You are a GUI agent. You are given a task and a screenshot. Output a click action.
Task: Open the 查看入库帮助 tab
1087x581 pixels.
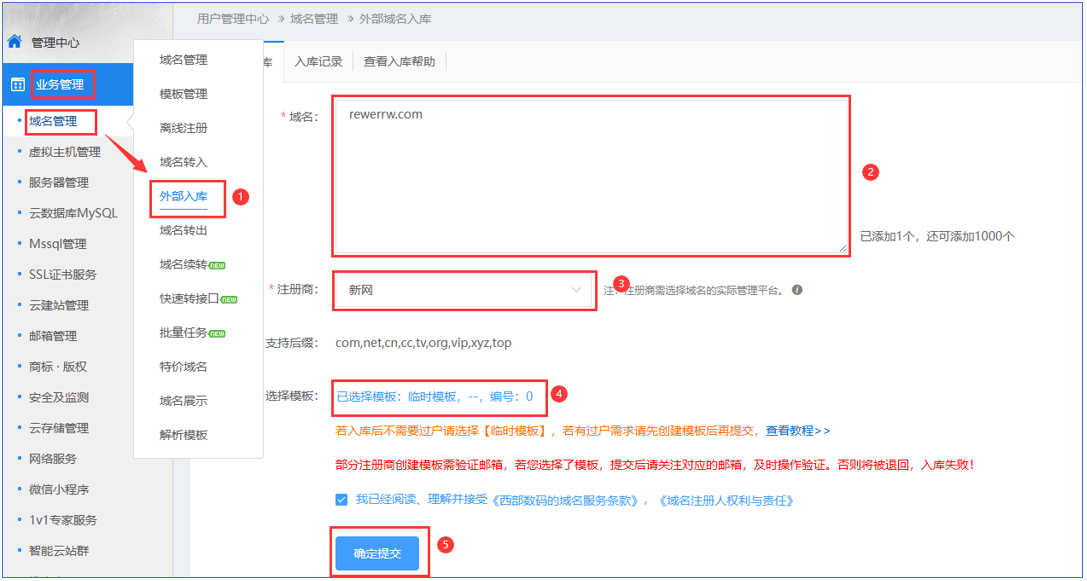(x=399, y=62)
